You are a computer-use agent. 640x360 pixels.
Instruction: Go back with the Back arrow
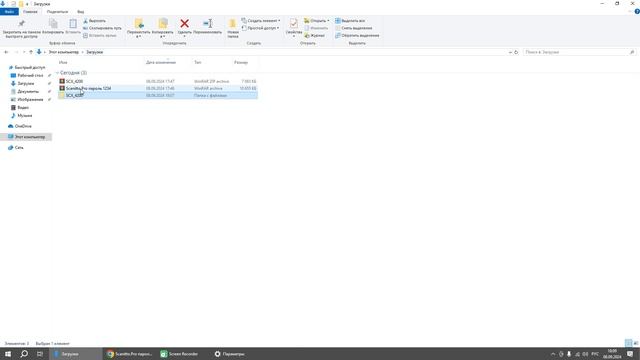point(6,52)
